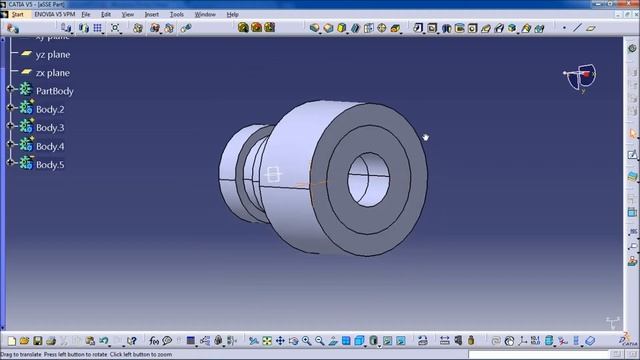640x360 pixels.
Task: Select the Pan tool
Action: [280, 341]
